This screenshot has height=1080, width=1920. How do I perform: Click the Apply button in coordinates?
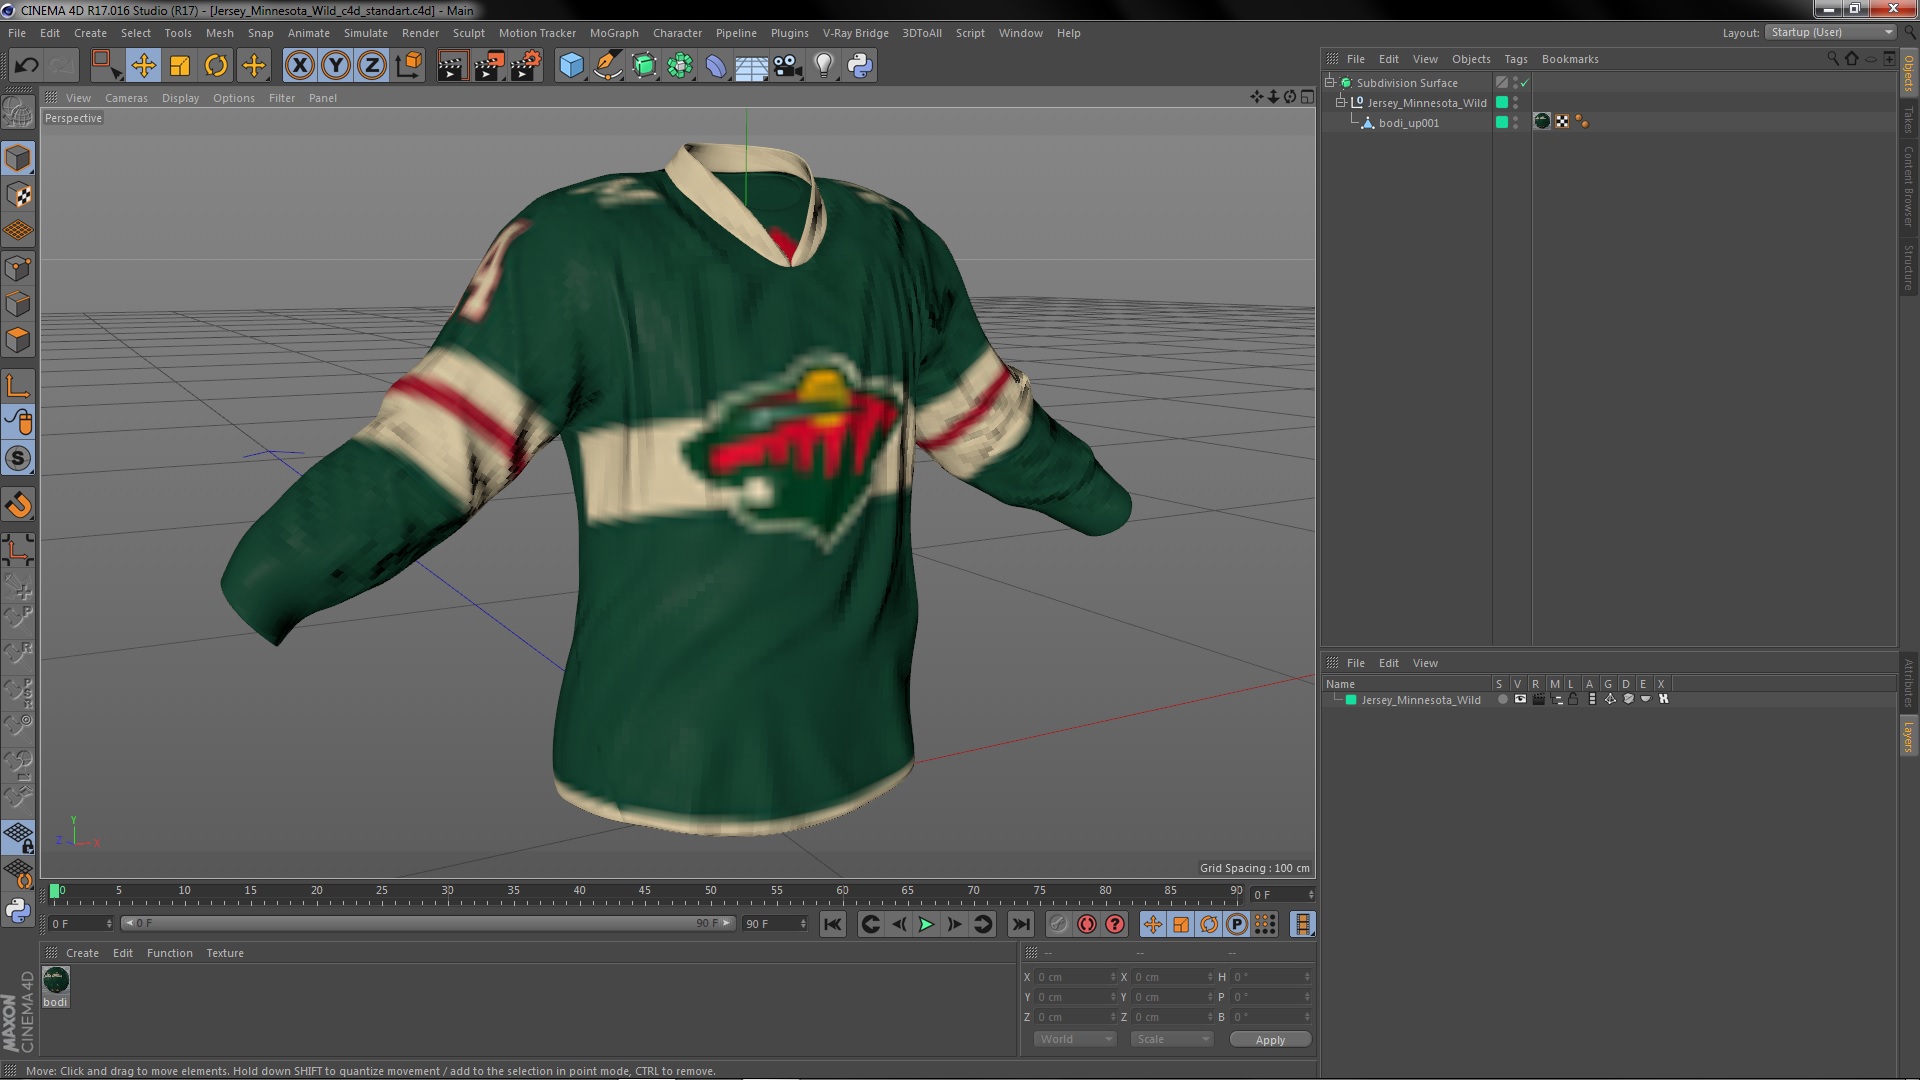coord(1270,1040)
